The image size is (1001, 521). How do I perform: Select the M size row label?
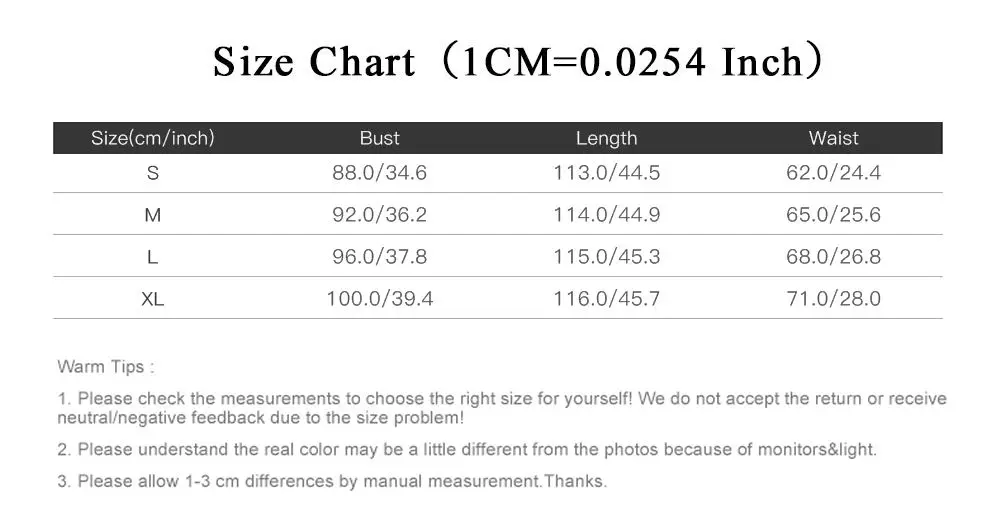click(153, 215)
